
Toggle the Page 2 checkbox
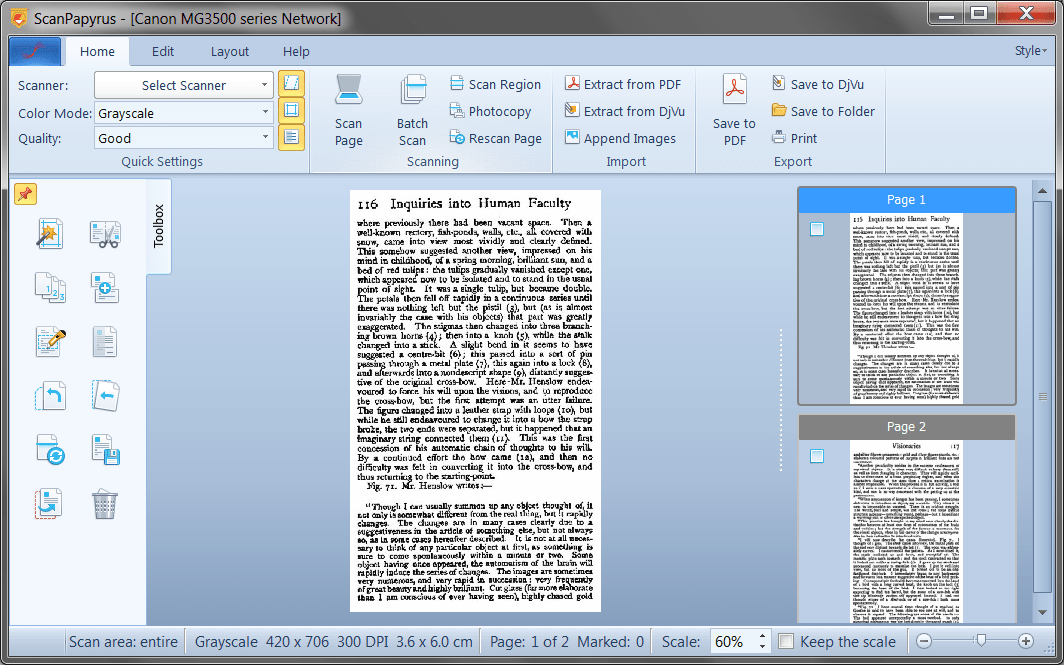[816, 455]
